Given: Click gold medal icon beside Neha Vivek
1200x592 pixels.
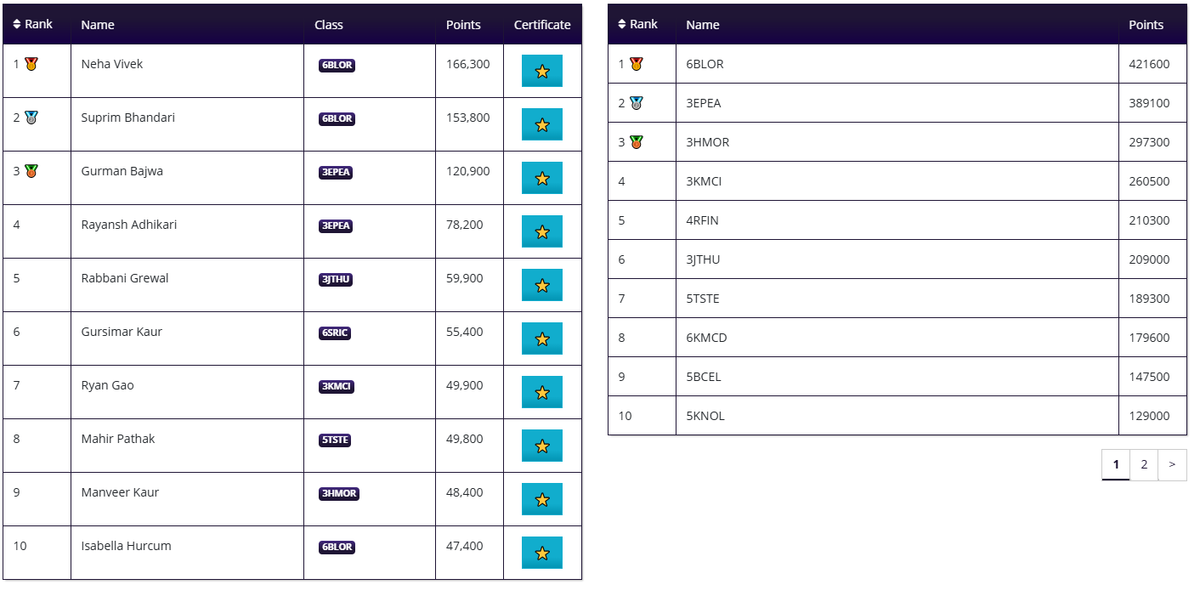Looking at the screenshot, I should coord(32,64).
